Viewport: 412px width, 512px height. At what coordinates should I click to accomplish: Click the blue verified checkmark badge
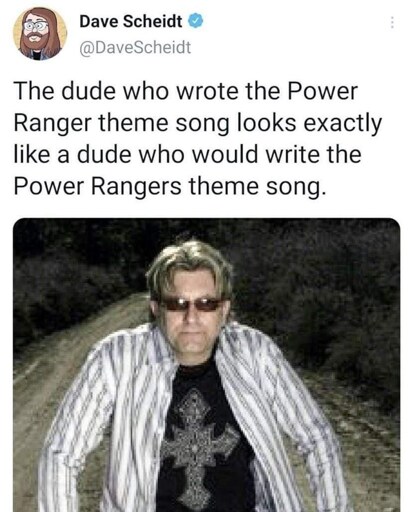196,21
